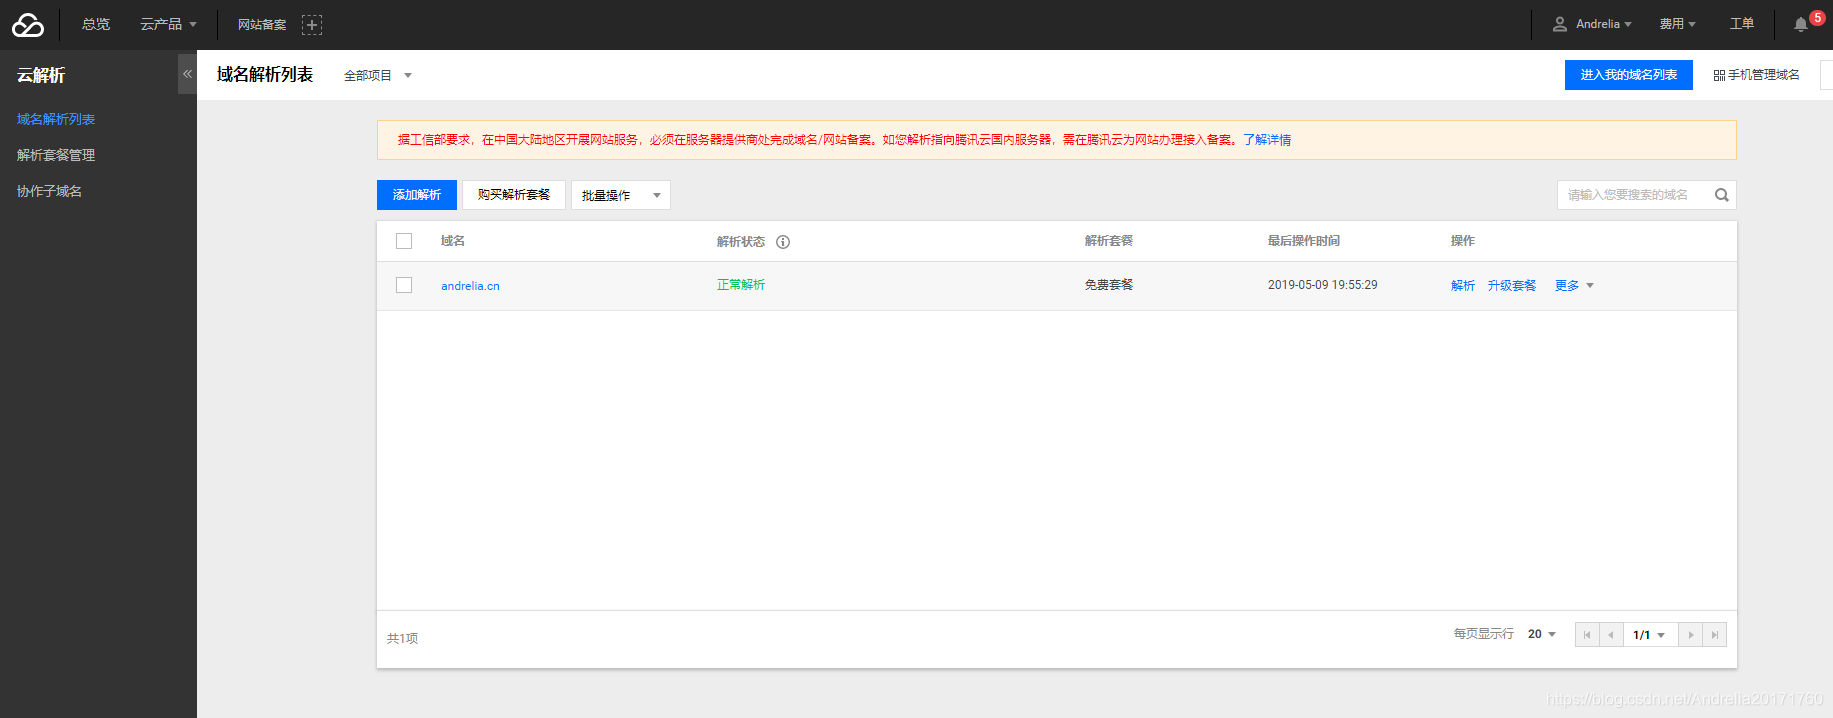Click the Tencent Cloud logo icon
Screen dimensions: 1833x718
28,25
